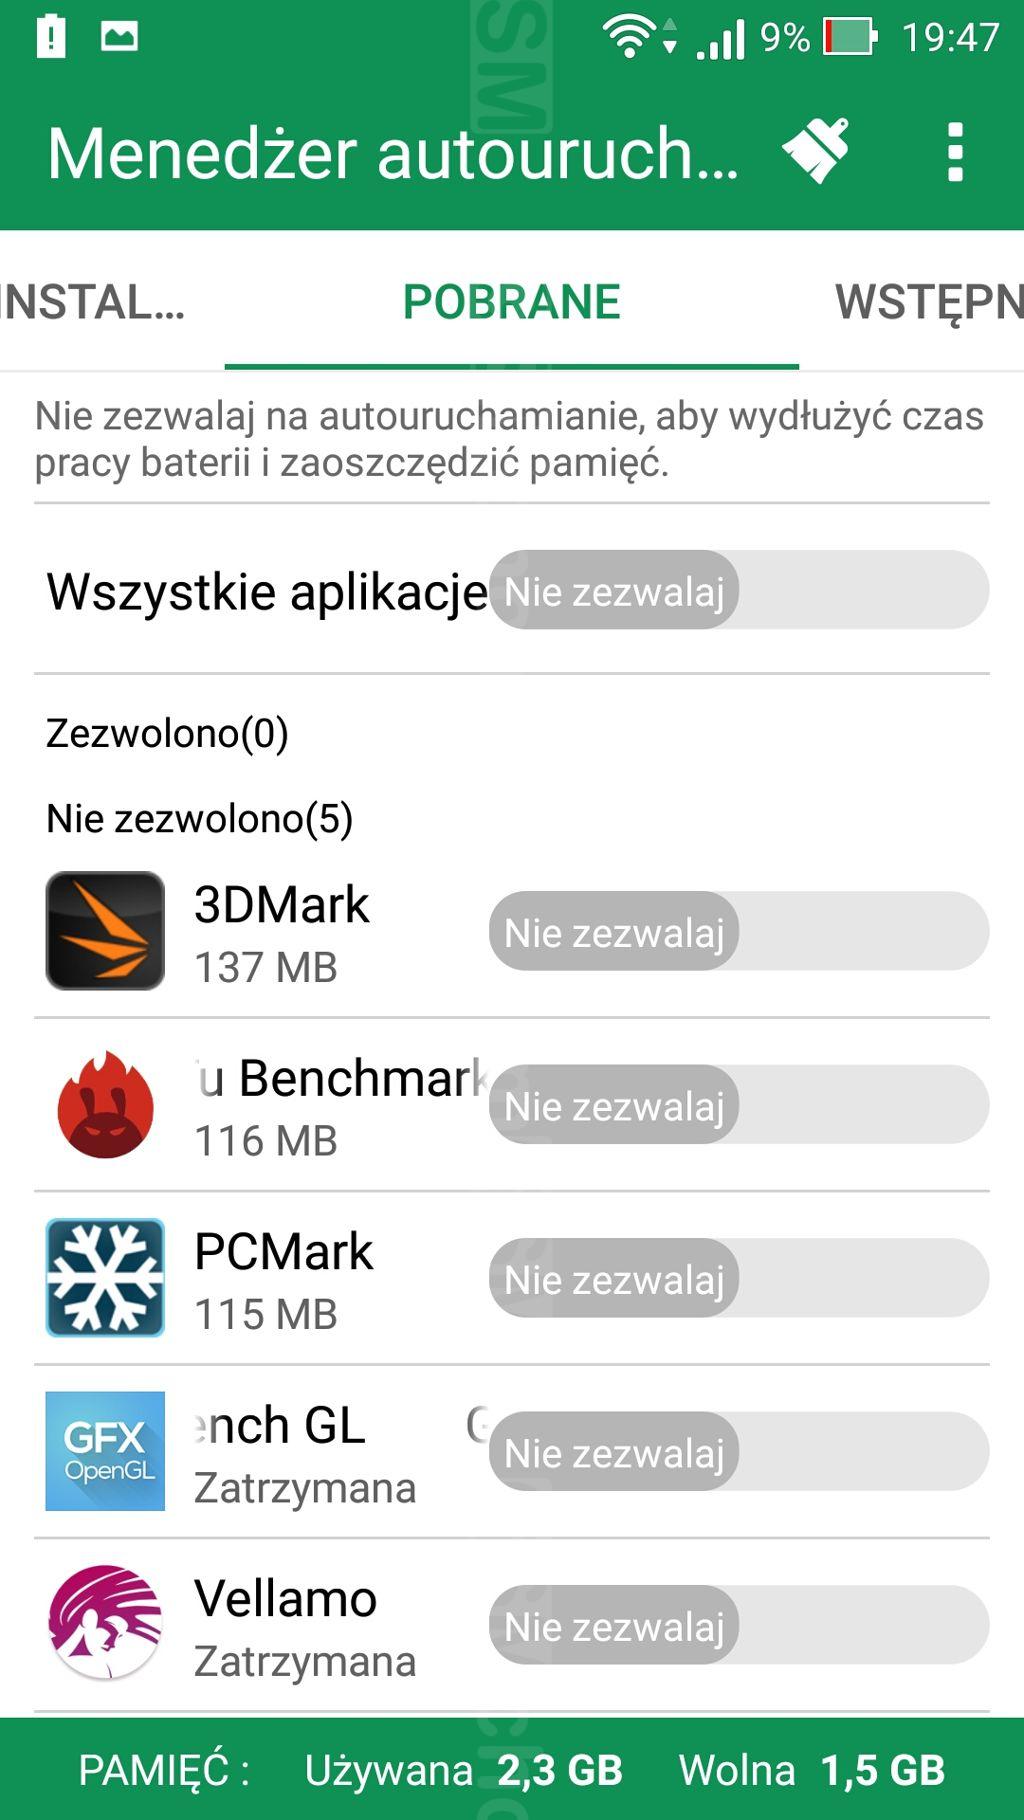This screenshot has height=1820, width=1024.
Task: Collapse the Nie zezwolono(5) section
Action: tap(199, 818)
